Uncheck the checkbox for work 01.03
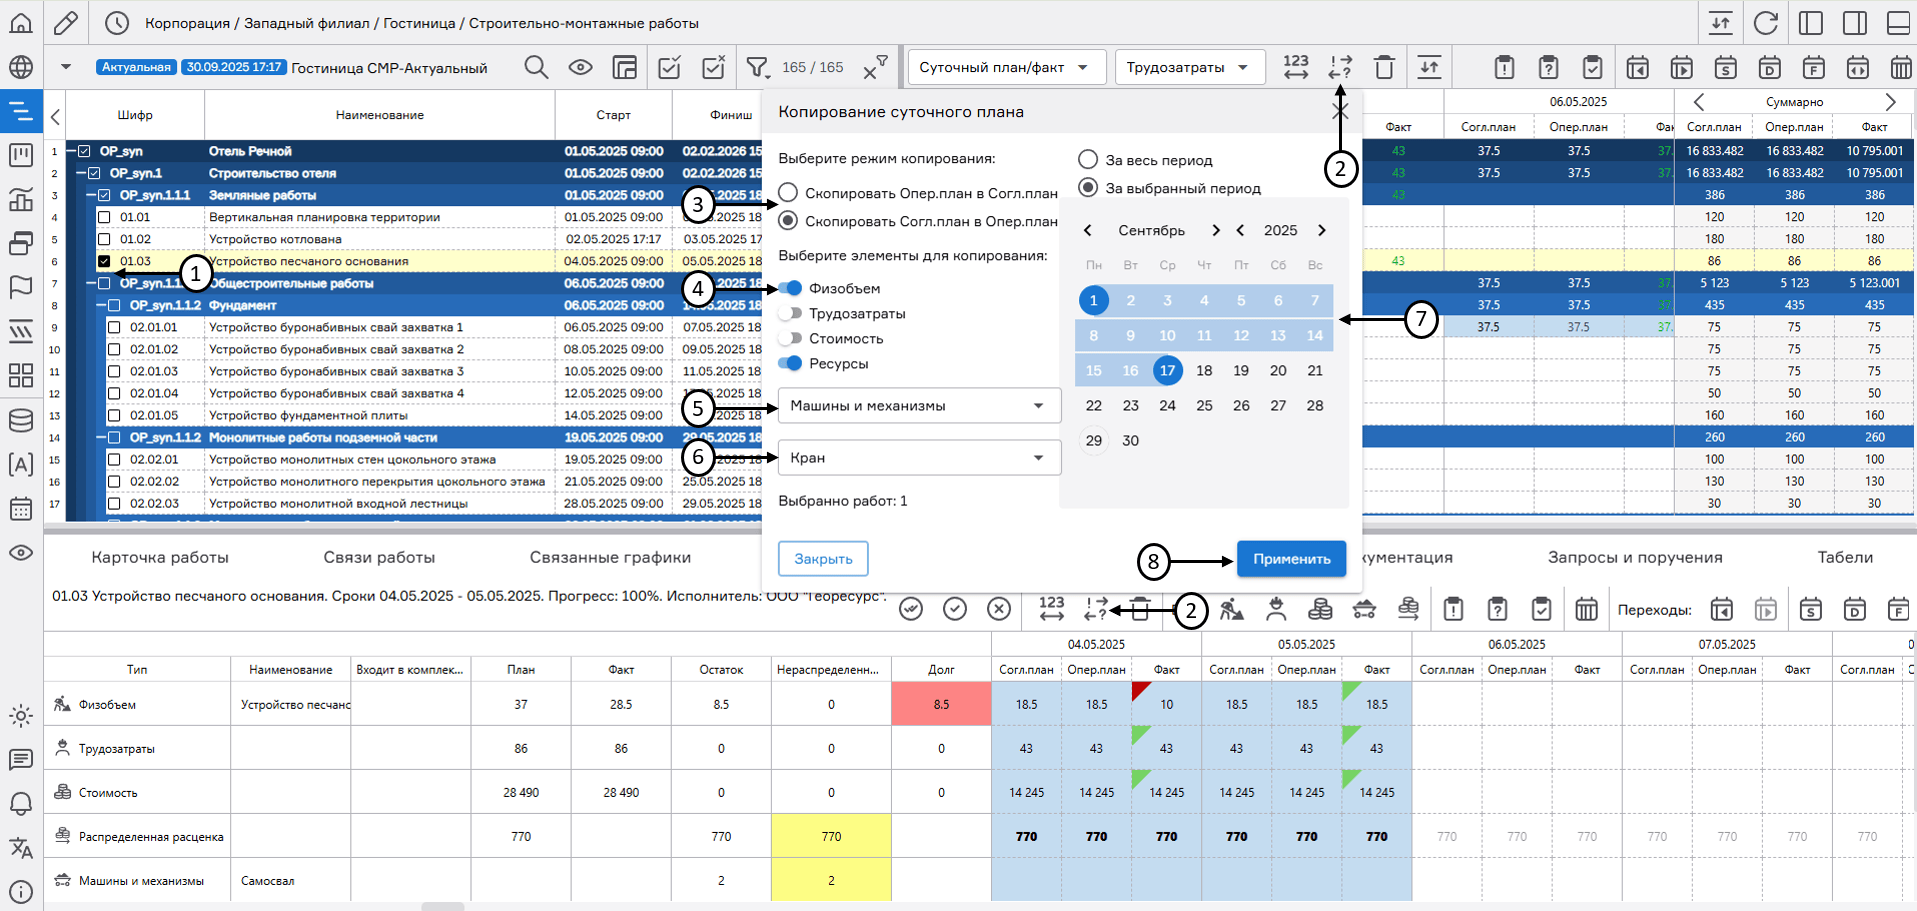The height and width of the screenshot is (911, 1917). (104, 261)
